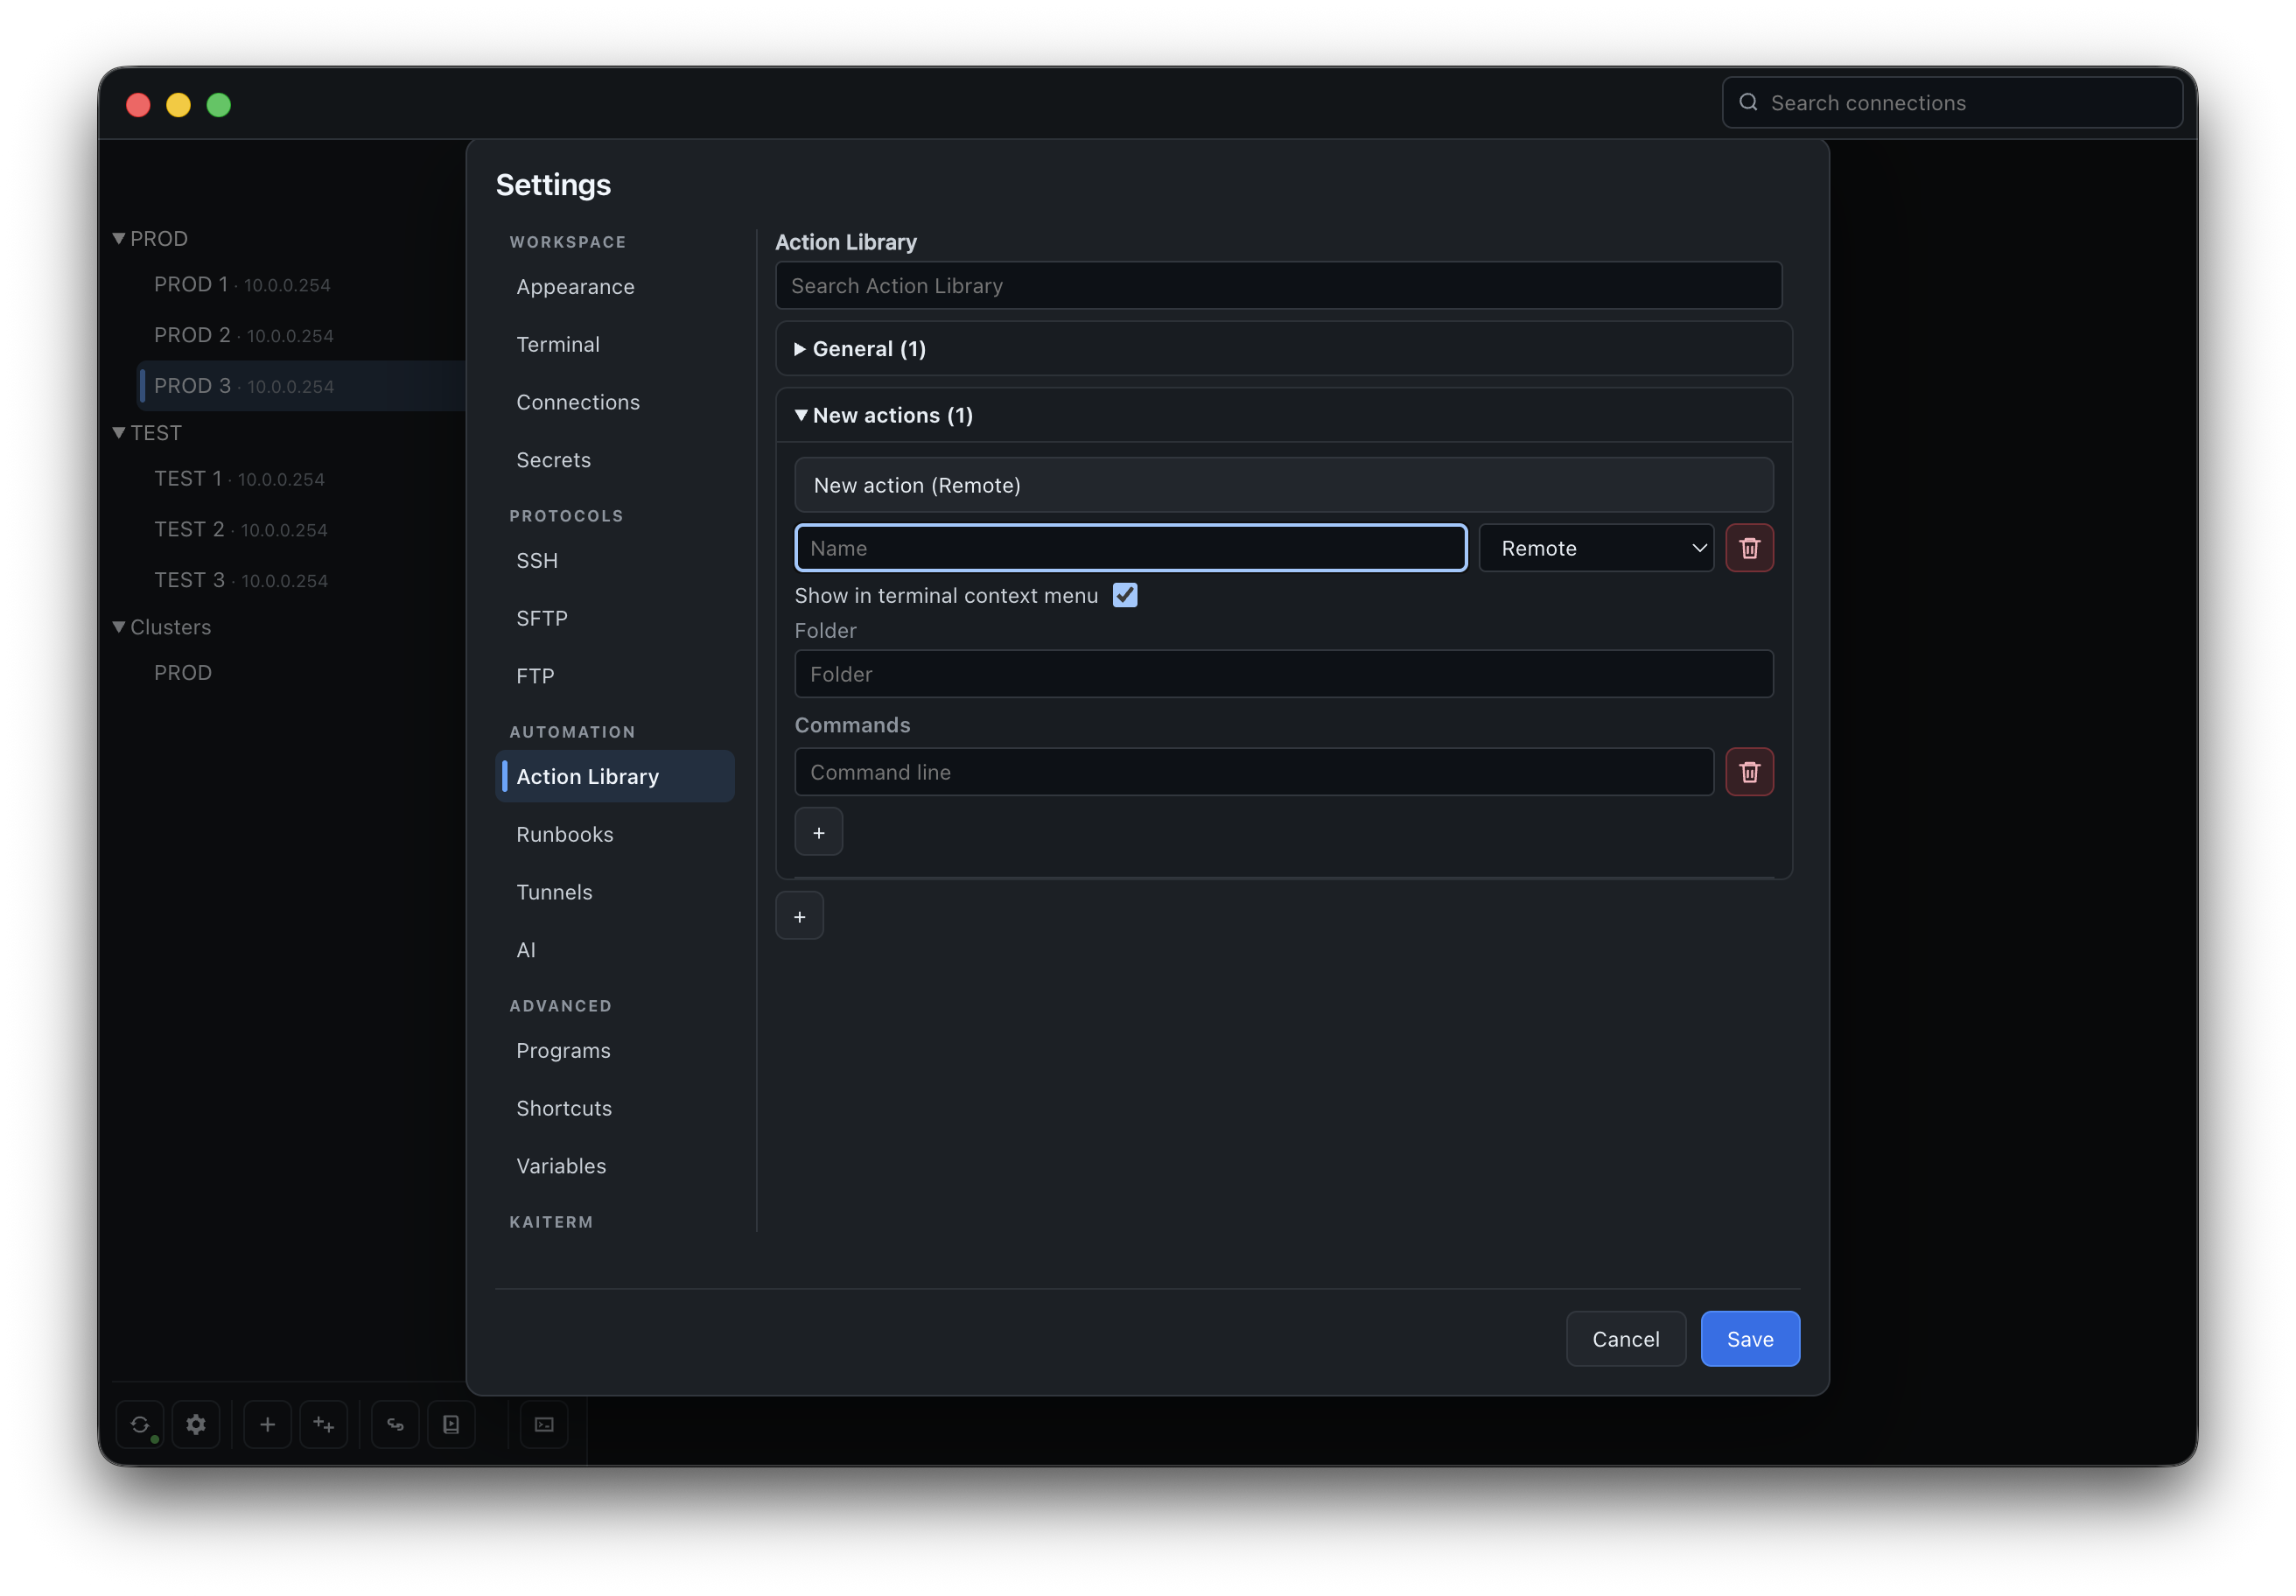This screenshot has height=1596, width=2296.
Task: Select TEST 3 connection
Action: tap(300, 581)
